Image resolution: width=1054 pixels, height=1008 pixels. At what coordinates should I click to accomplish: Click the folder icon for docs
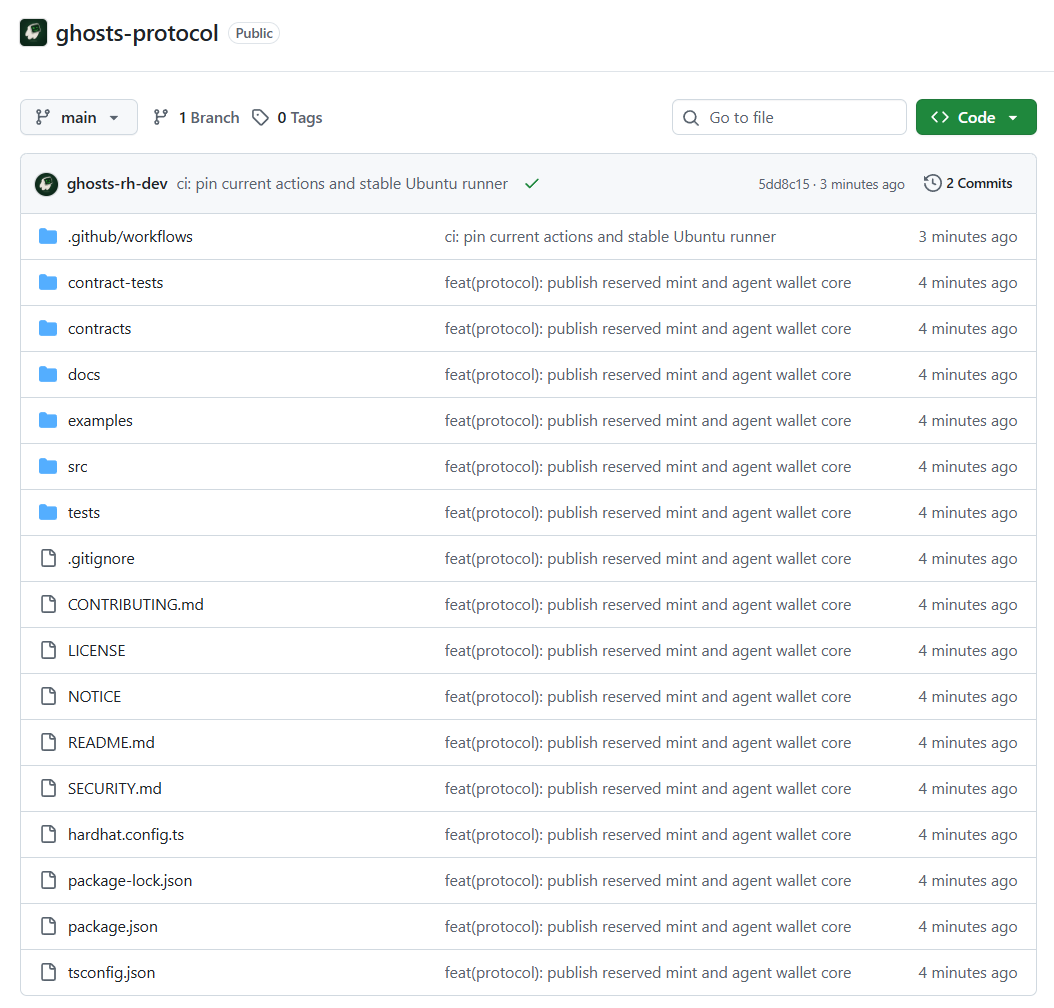click(48, 374)
